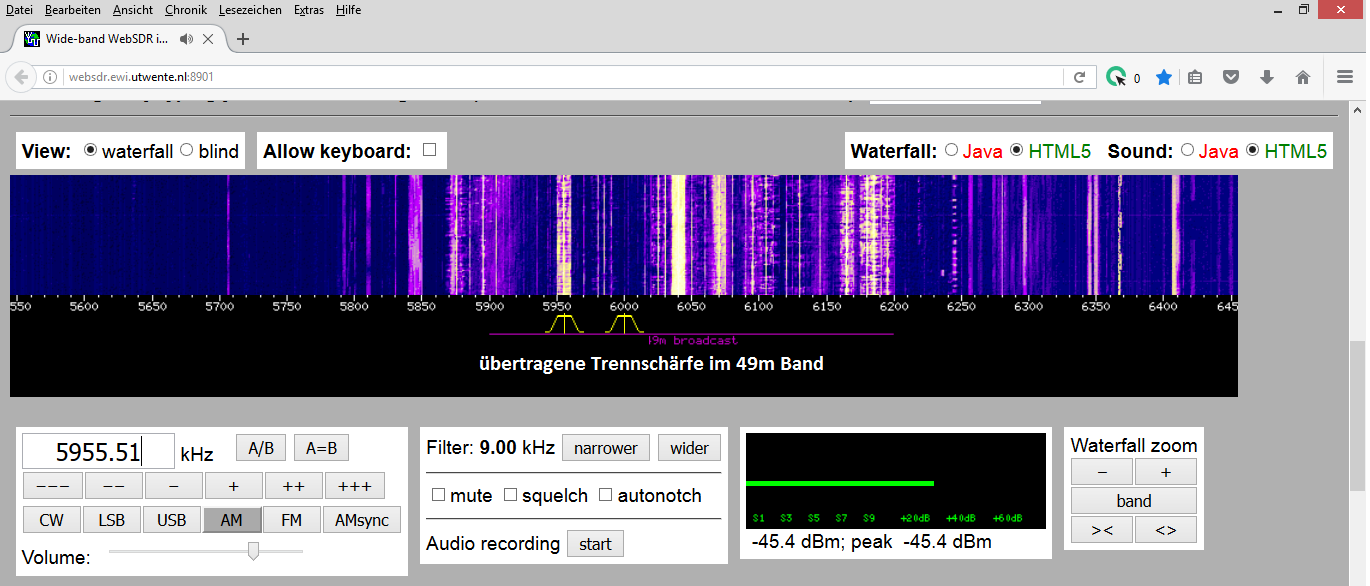Click the bookmark star icon
The height and width of the screenshot is (586, 1370).
pos(1164,78)
